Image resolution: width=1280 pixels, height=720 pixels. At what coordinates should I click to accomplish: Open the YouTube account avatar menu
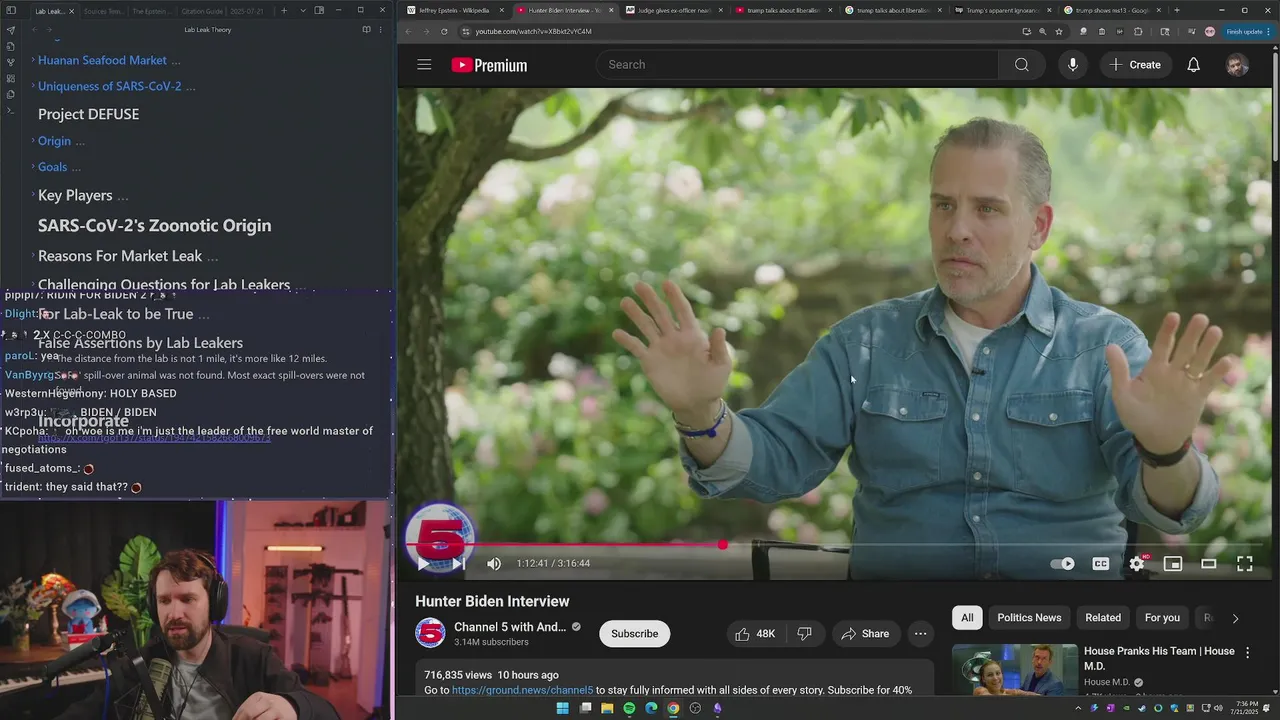click(1237, 65)
